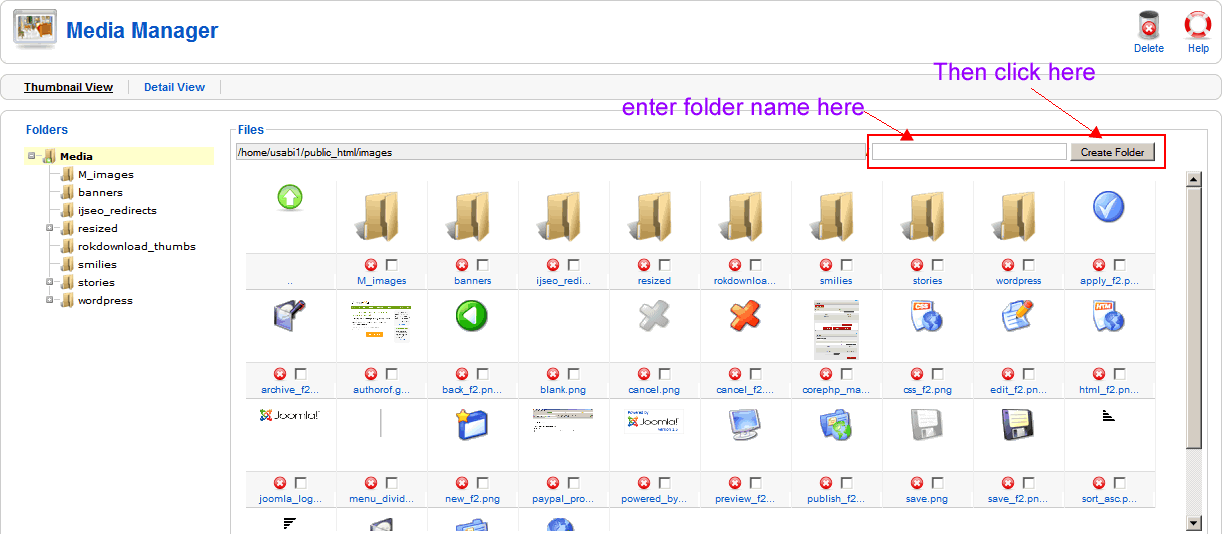Viewport: 1222px width, 534px height.
Task: Click the red delete icon under save.png
Action: click(x=917, y=483)
